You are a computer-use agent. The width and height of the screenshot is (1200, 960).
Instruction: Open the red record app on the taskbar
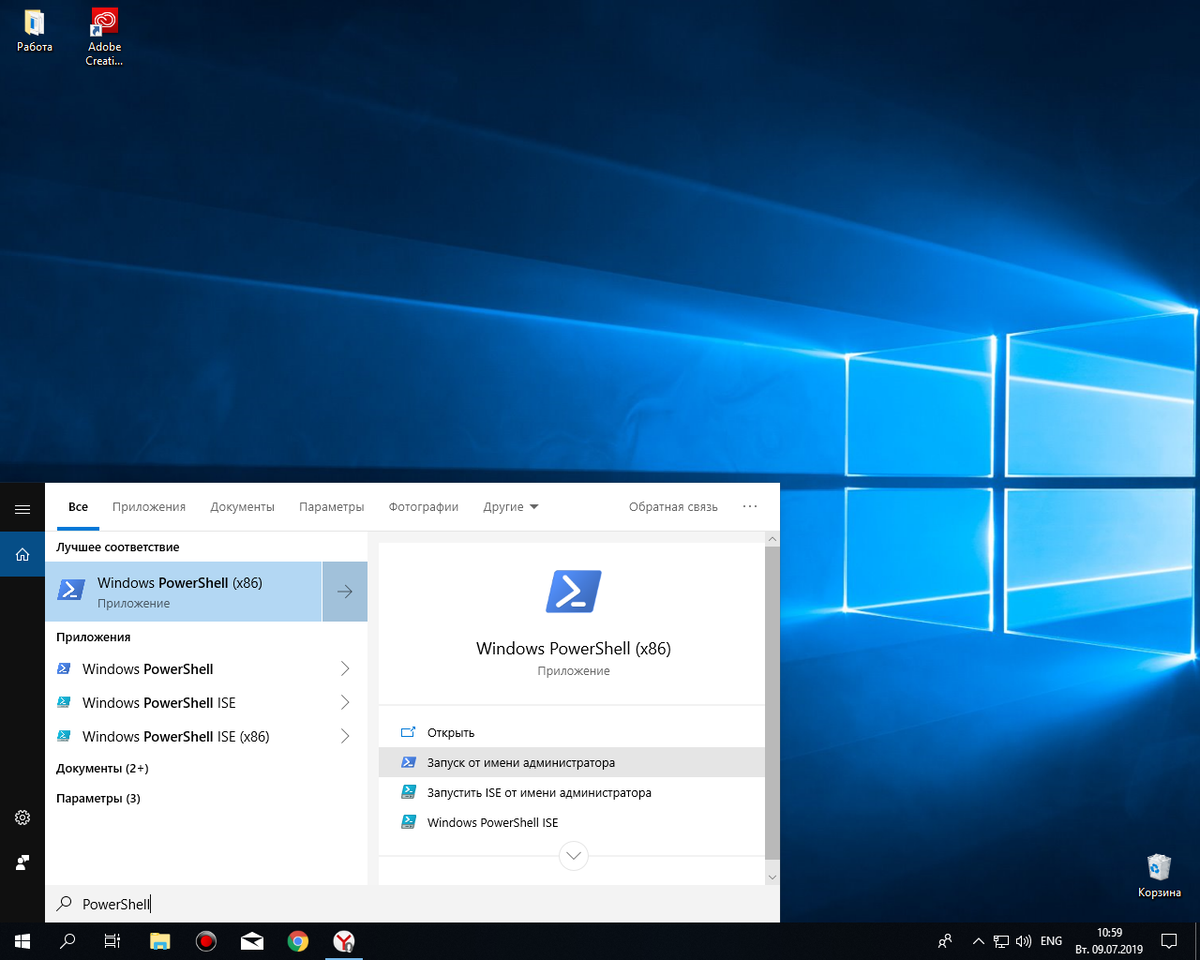(206, 941)
